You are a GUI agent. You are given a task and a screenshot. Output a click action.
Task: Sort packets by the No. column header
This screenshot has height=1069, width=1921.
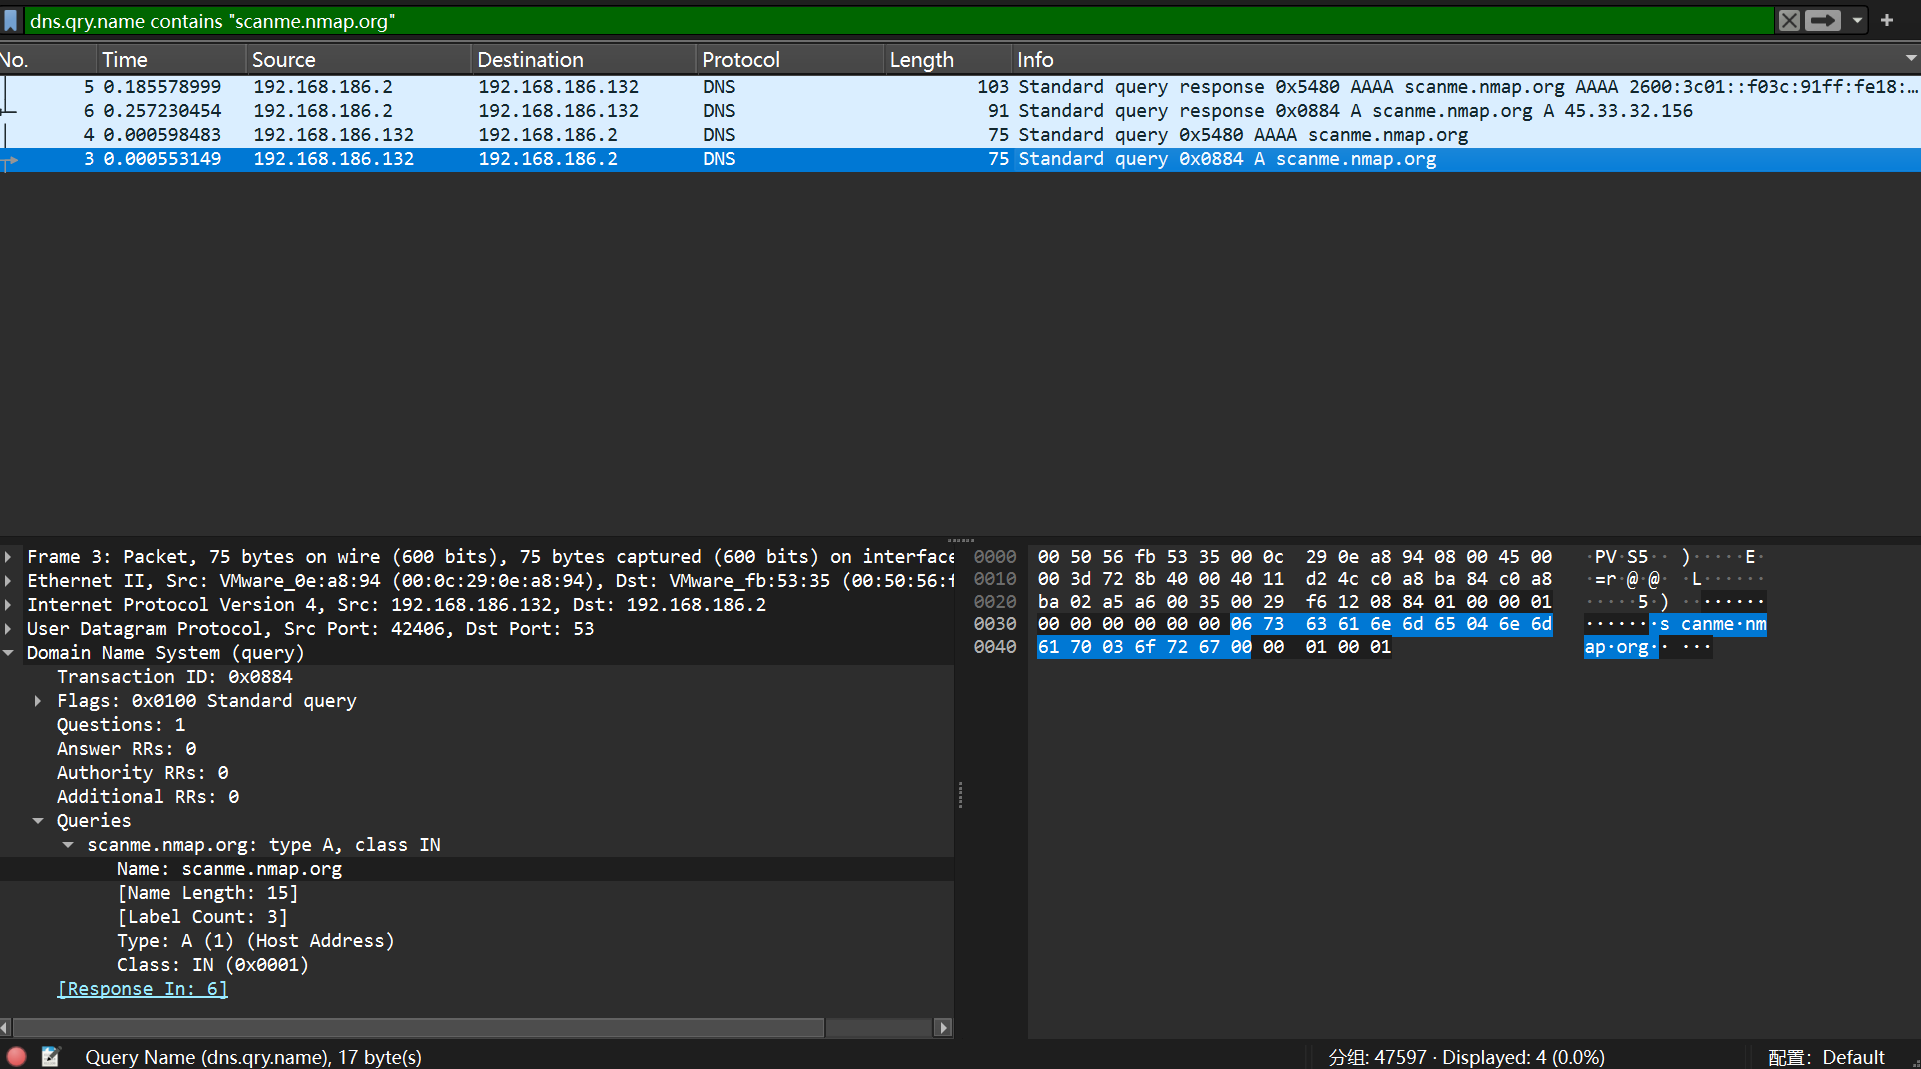pyautogui.click(x=48, y=60)
